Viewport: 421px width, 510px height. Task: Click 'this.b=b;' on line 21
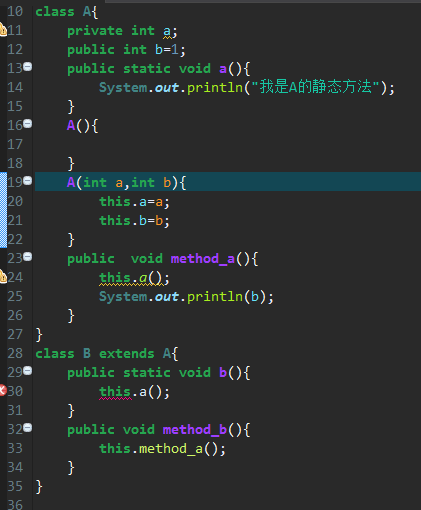click(x=134, y=221)
